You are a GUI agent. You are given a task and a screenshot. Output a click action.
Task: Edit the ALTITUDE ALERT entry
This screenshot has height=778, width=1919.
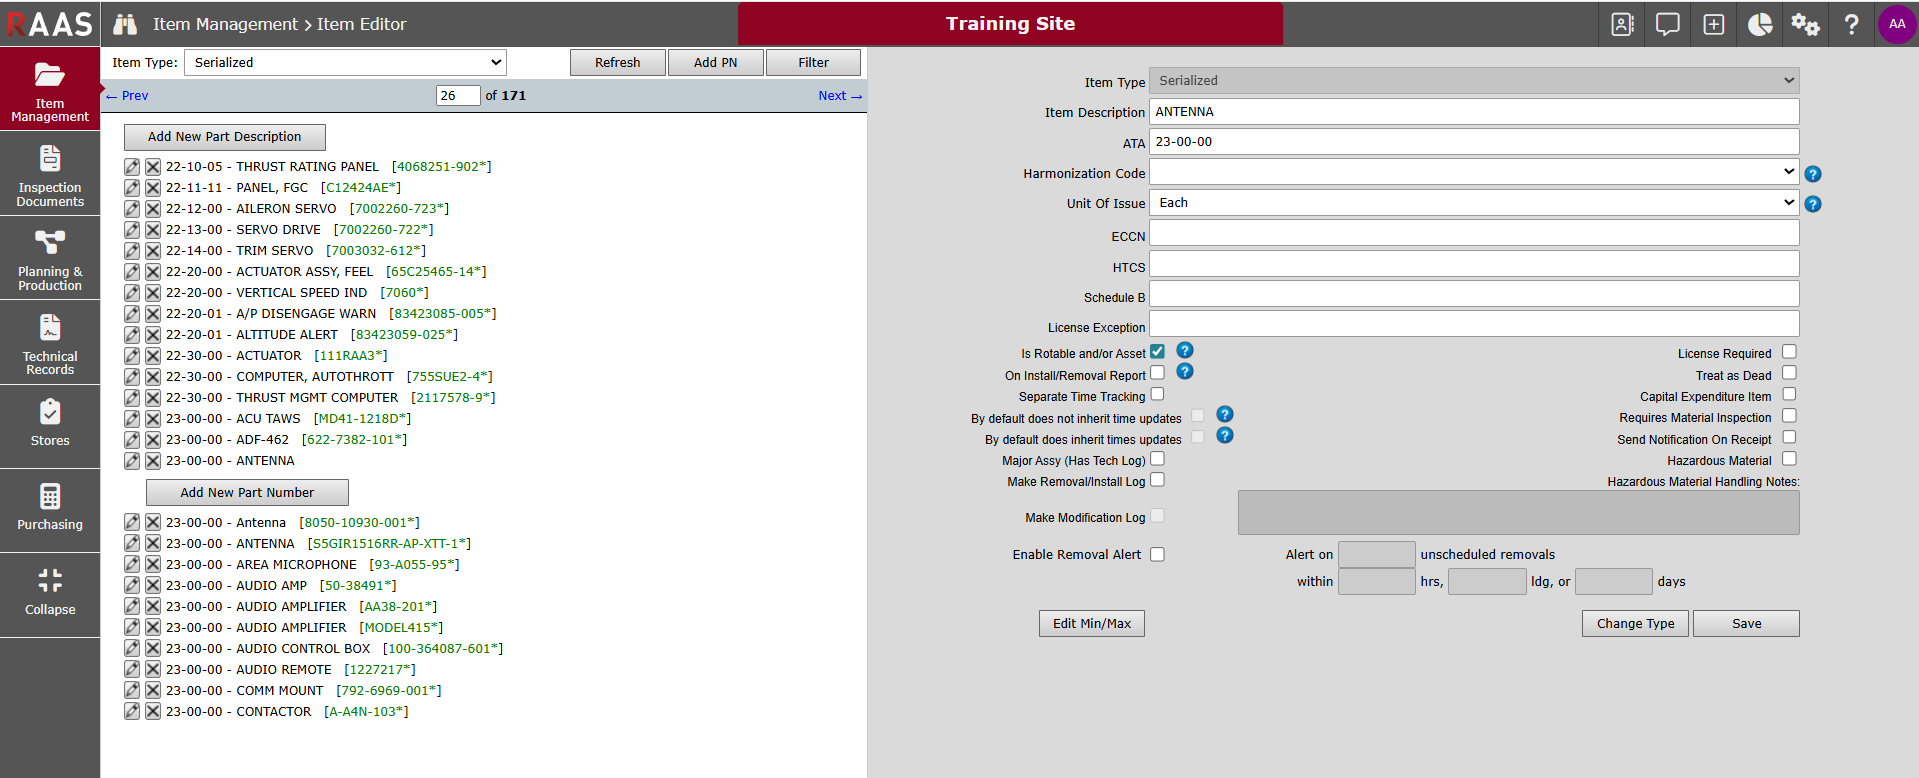pyautogui.click(x=132, y=335)
